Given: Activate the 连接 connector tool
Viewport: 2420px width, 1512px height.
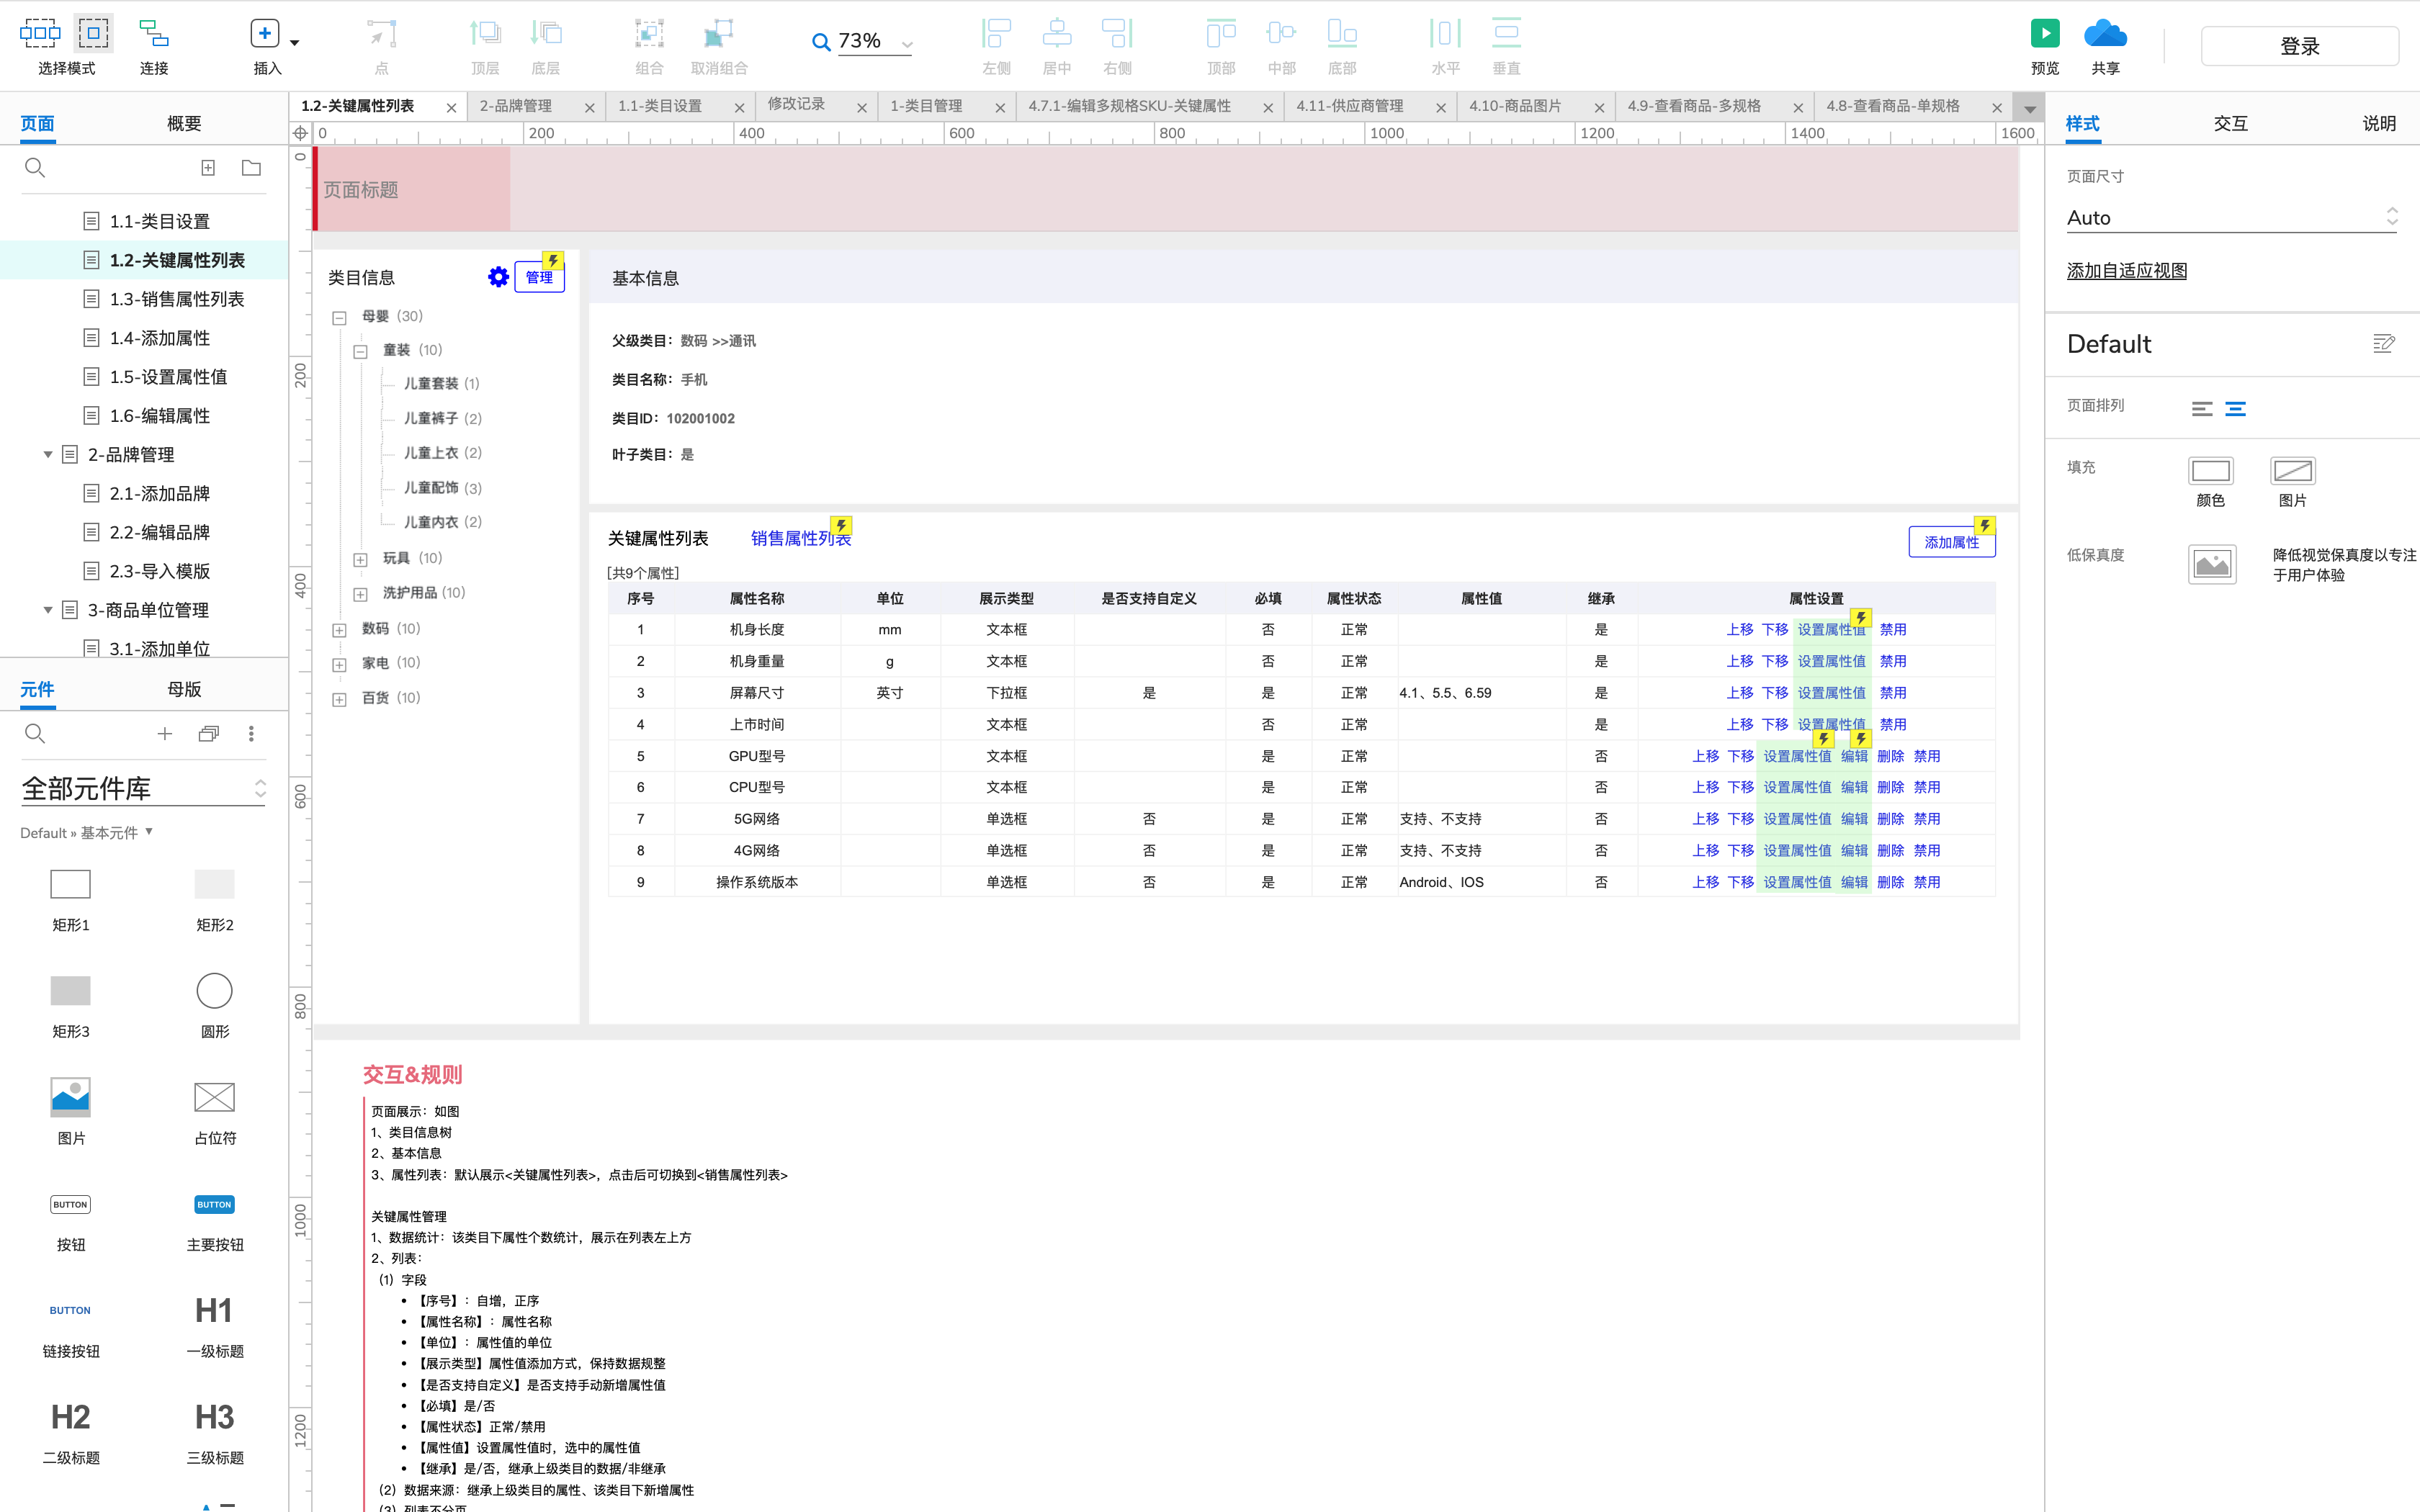Looking at the screenshot, I should tap(153, 33).
